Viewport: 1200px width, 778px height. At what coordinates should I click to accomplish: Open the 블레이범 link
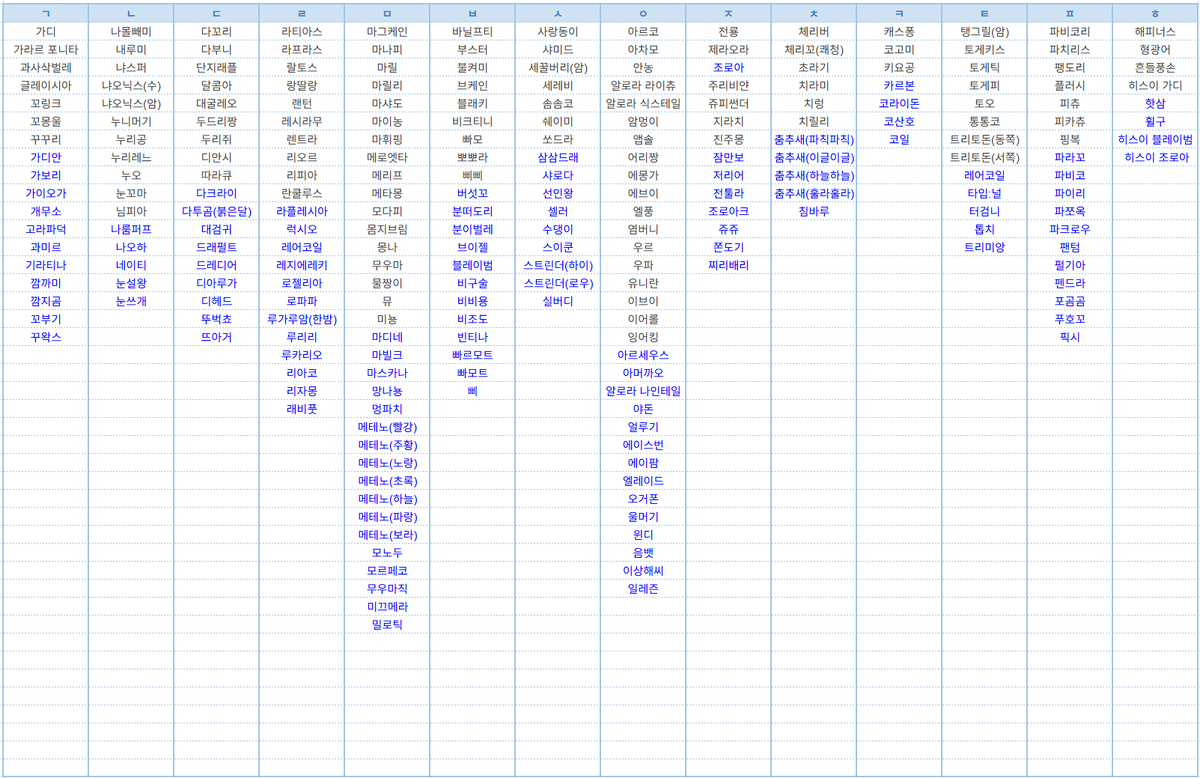(x=472, y=265)
